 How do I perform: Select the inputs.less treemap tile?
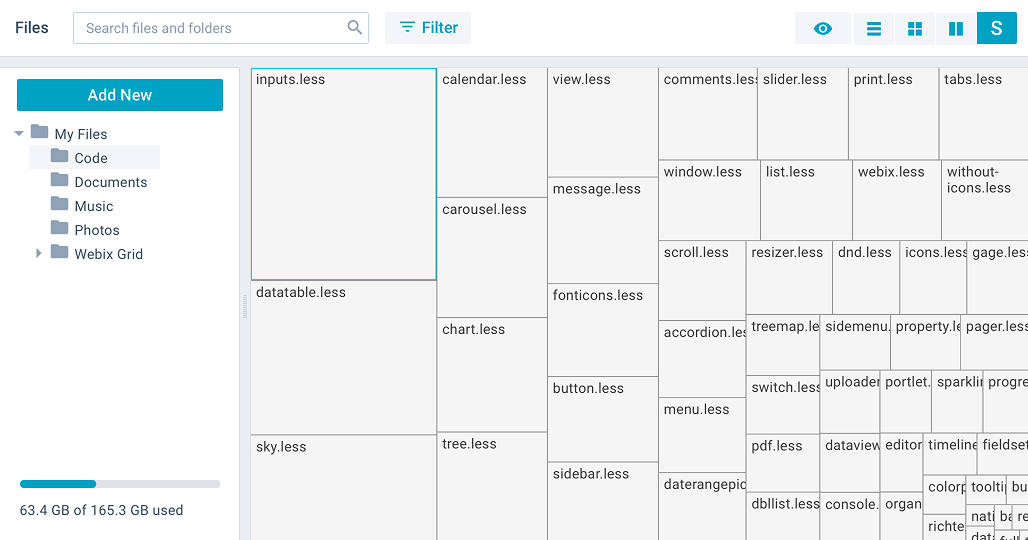click(343, 174)
